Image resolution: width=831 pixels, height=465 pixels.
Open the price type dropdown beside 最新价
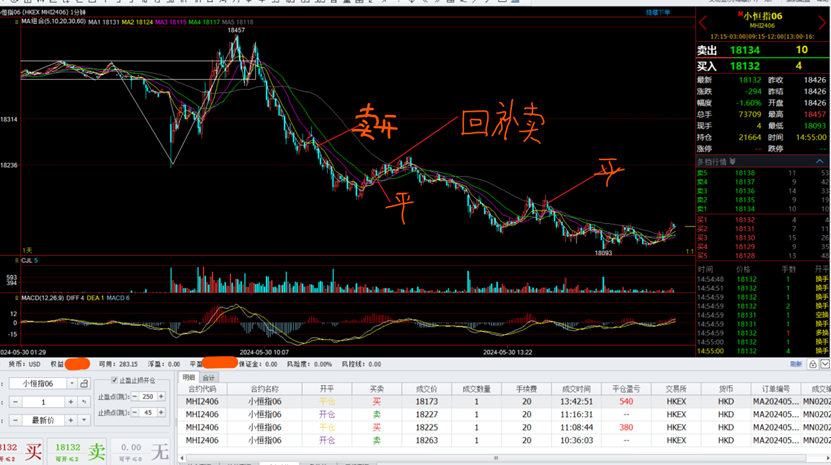[x=84, y=420]
